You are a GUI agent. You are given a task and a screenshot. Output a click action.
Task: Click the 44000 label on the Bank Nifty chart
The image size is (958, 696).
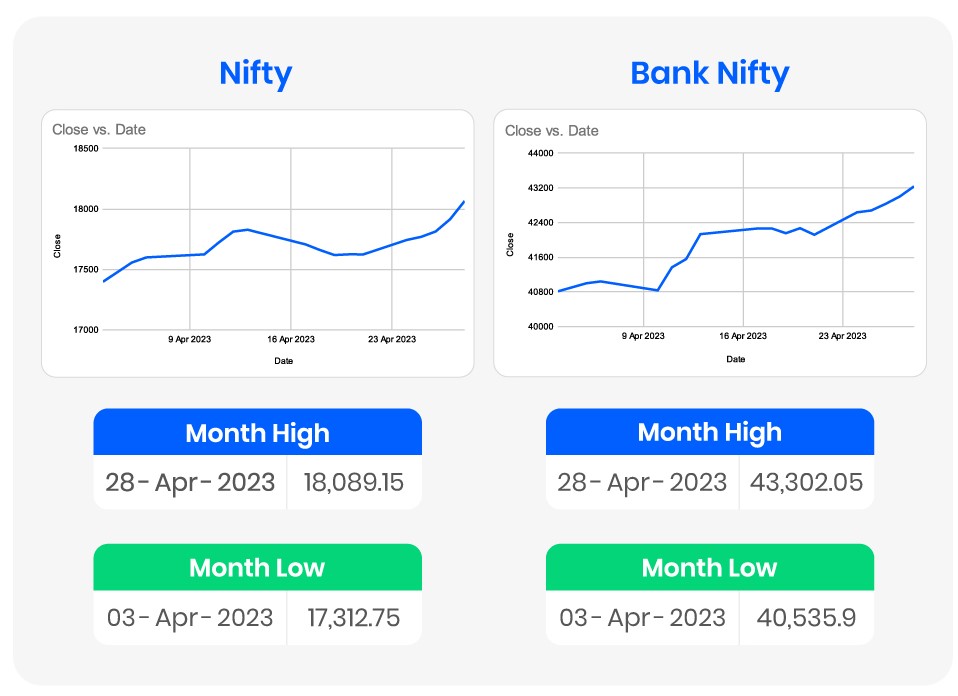click(541, 153)
